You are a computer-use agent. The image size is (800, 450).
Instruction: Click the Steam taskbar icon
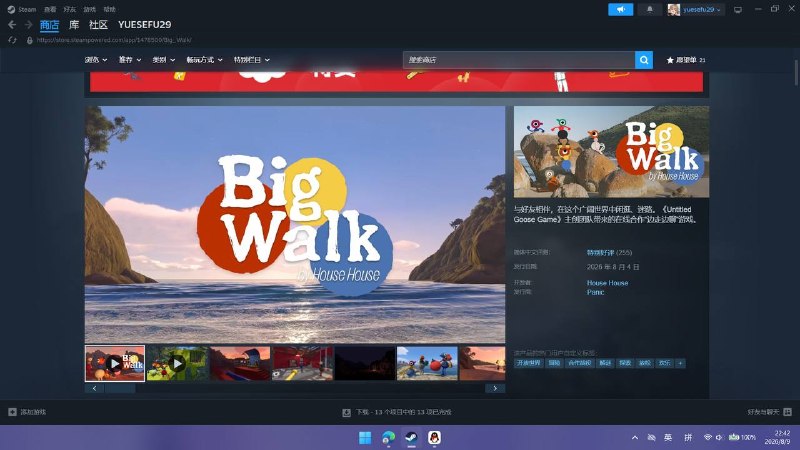411,438
